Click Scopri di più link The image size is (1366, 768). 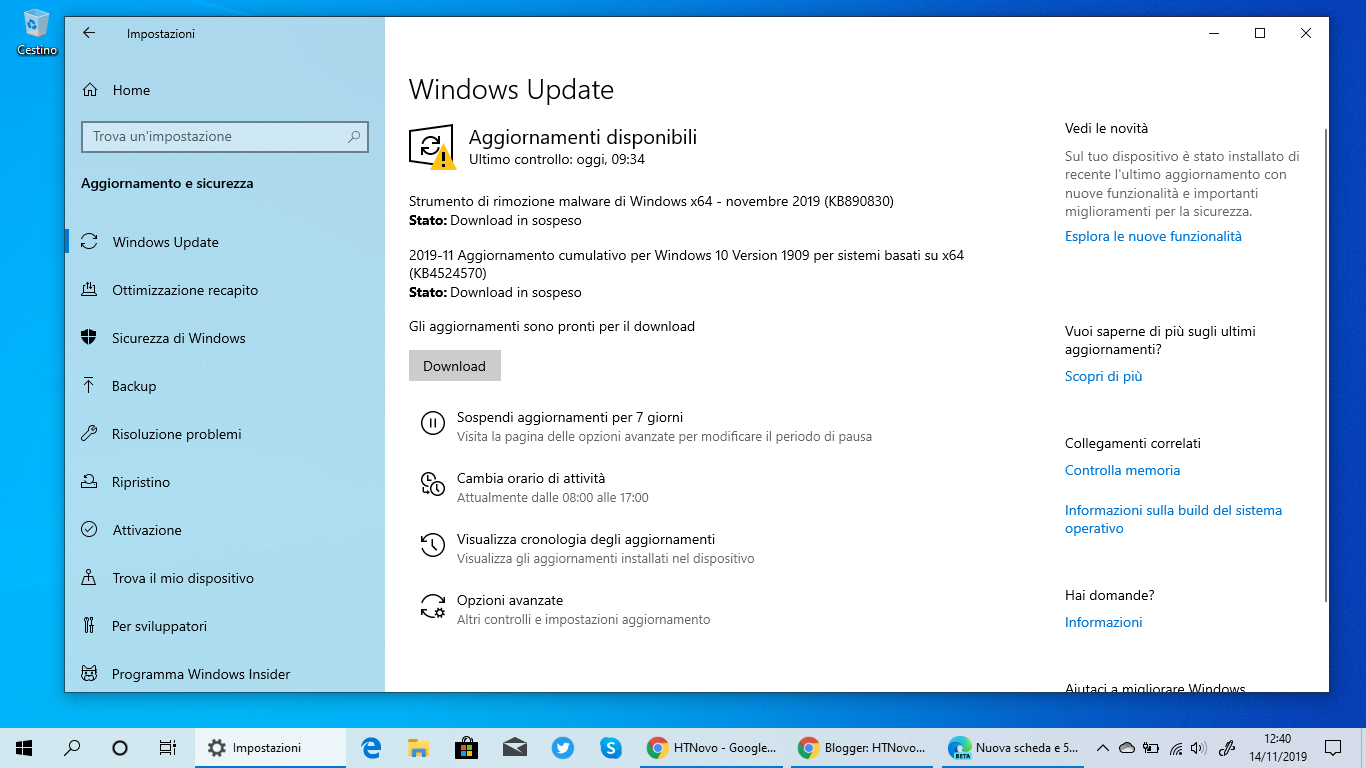1103,377
